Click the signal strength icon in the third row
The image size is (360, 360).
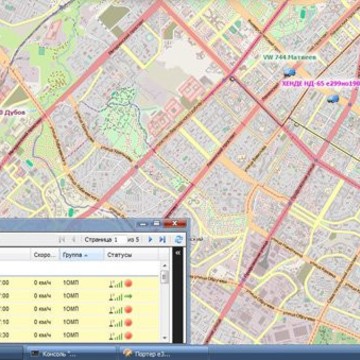point(116,310)
